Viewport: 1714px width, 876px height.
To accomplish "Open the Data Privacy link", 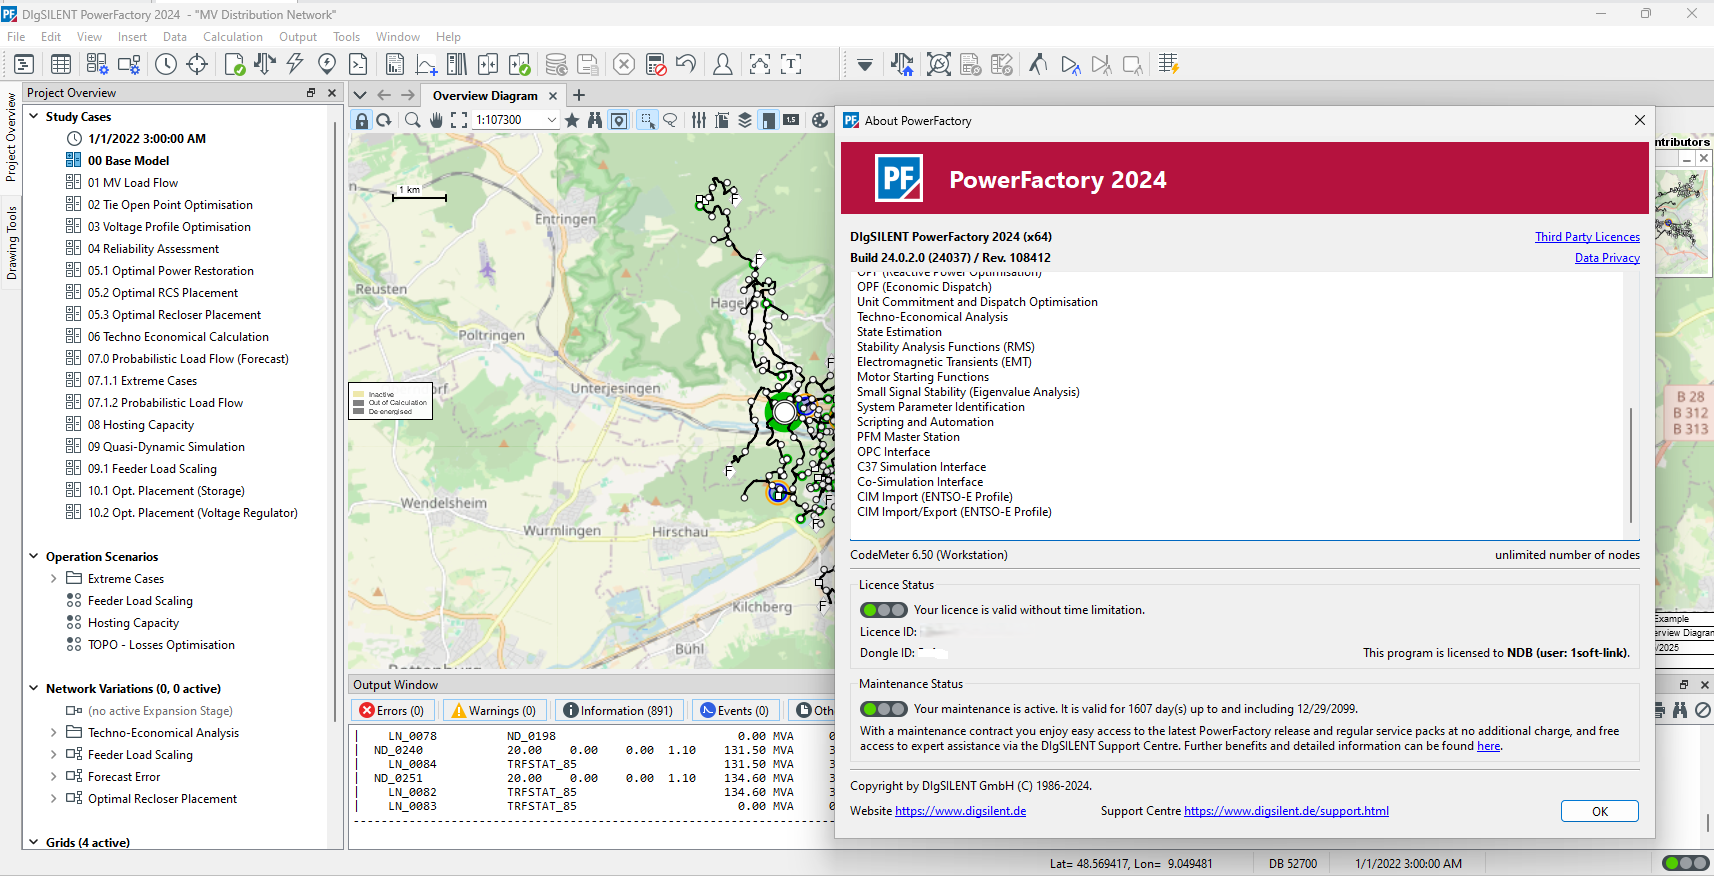I will tap(1607, 258).
